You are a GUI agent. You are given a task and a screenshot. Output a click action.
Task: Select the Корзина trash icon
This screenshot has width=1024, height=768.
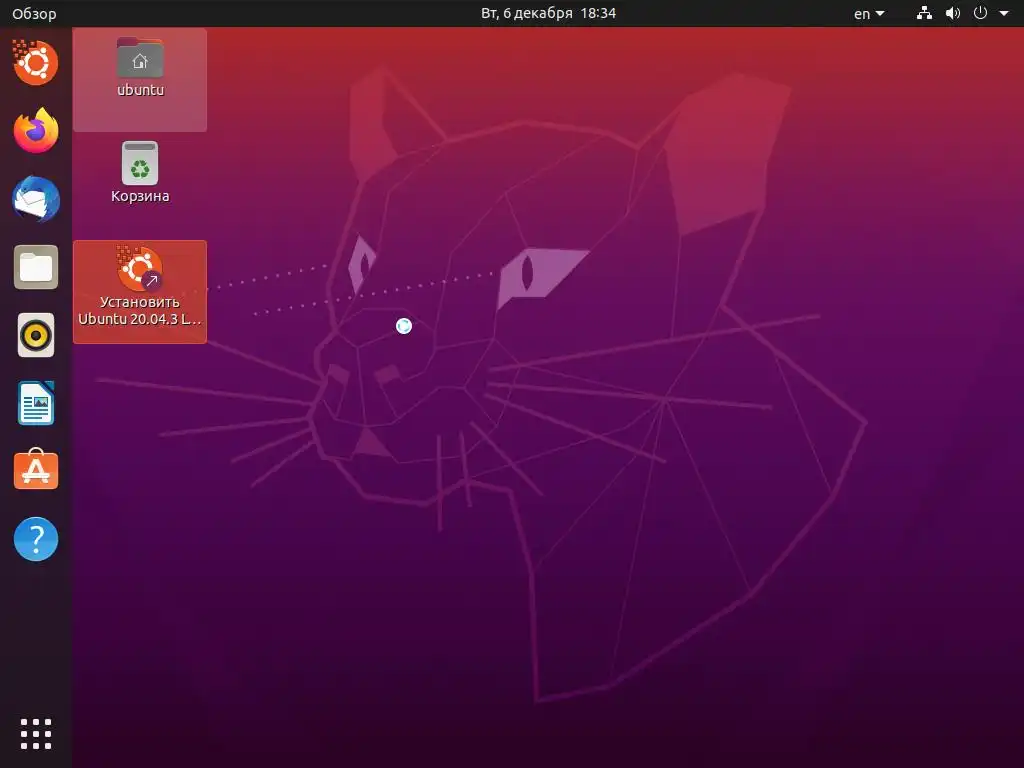pyautogui.click(x=140, y=173)
